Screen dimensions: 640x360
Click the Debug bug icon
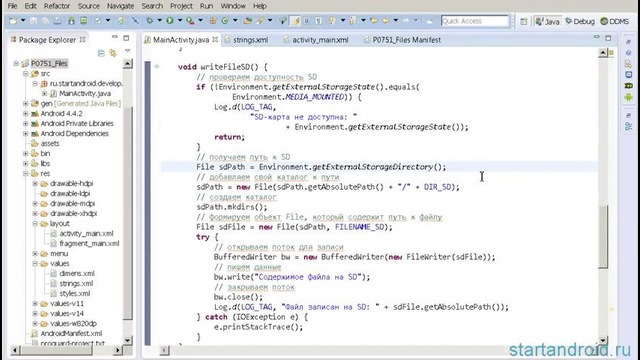(150, 21)
